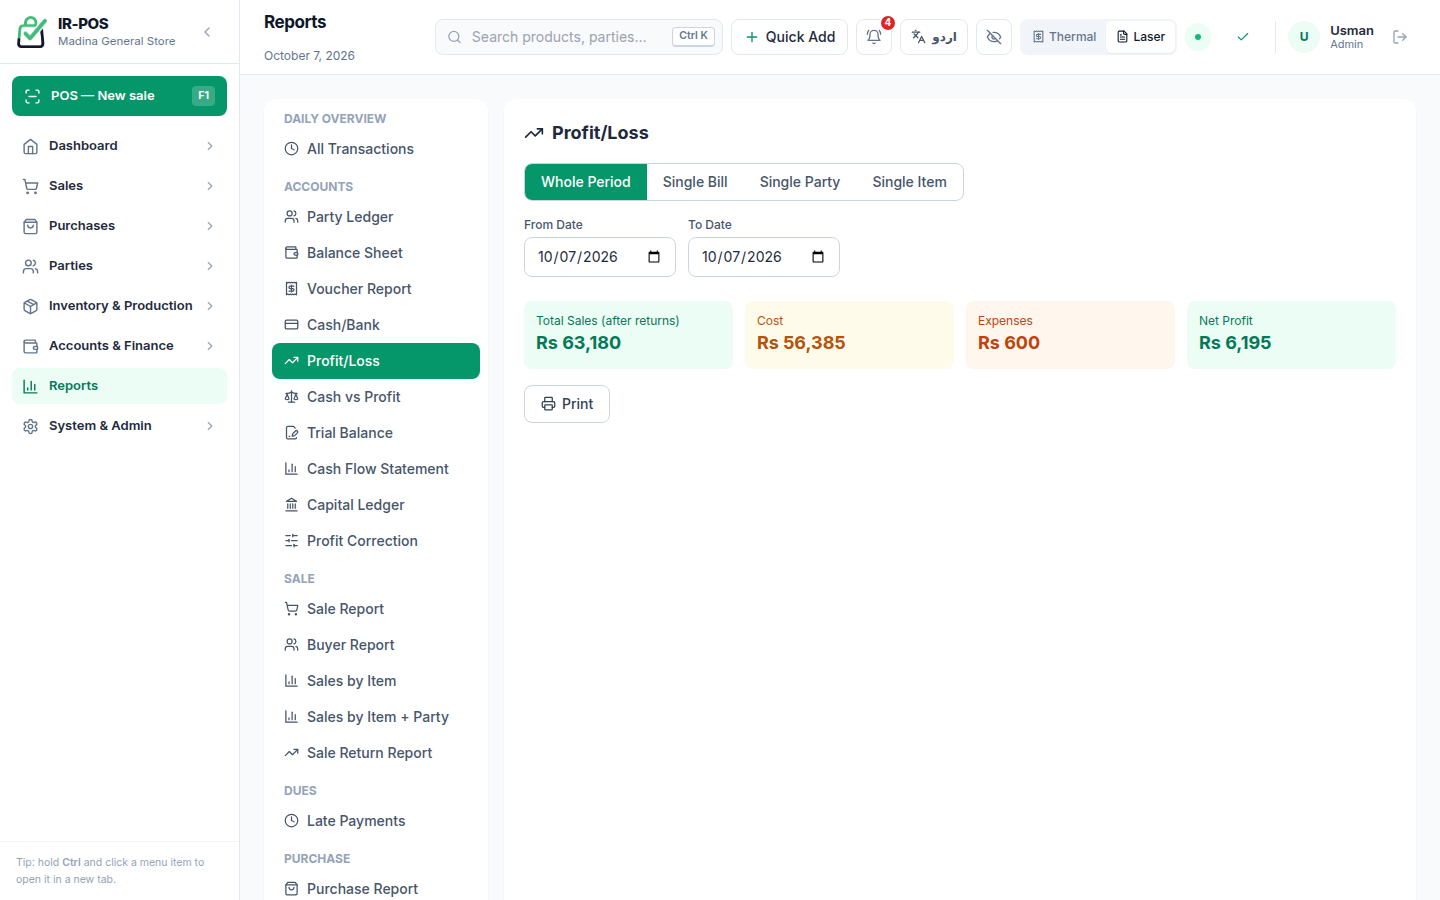Expand the Dashboard menu chevron
The width and height of the screenshot is (1440, 900).
210,146
